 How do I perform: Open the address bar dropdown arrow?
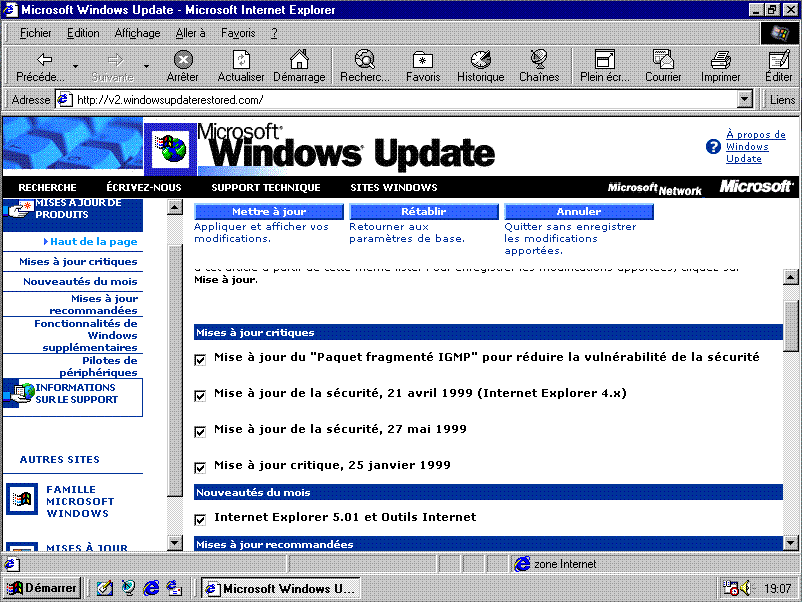pos(745,99)
